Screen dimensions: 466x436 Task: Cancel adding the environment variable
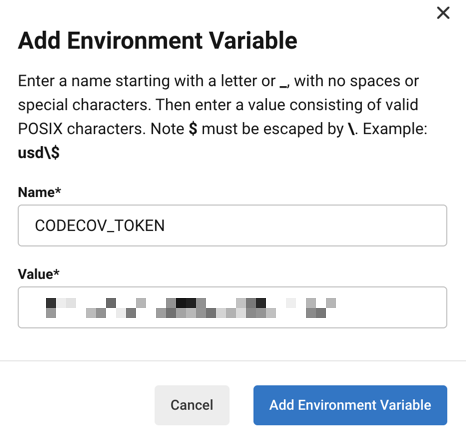192,405
